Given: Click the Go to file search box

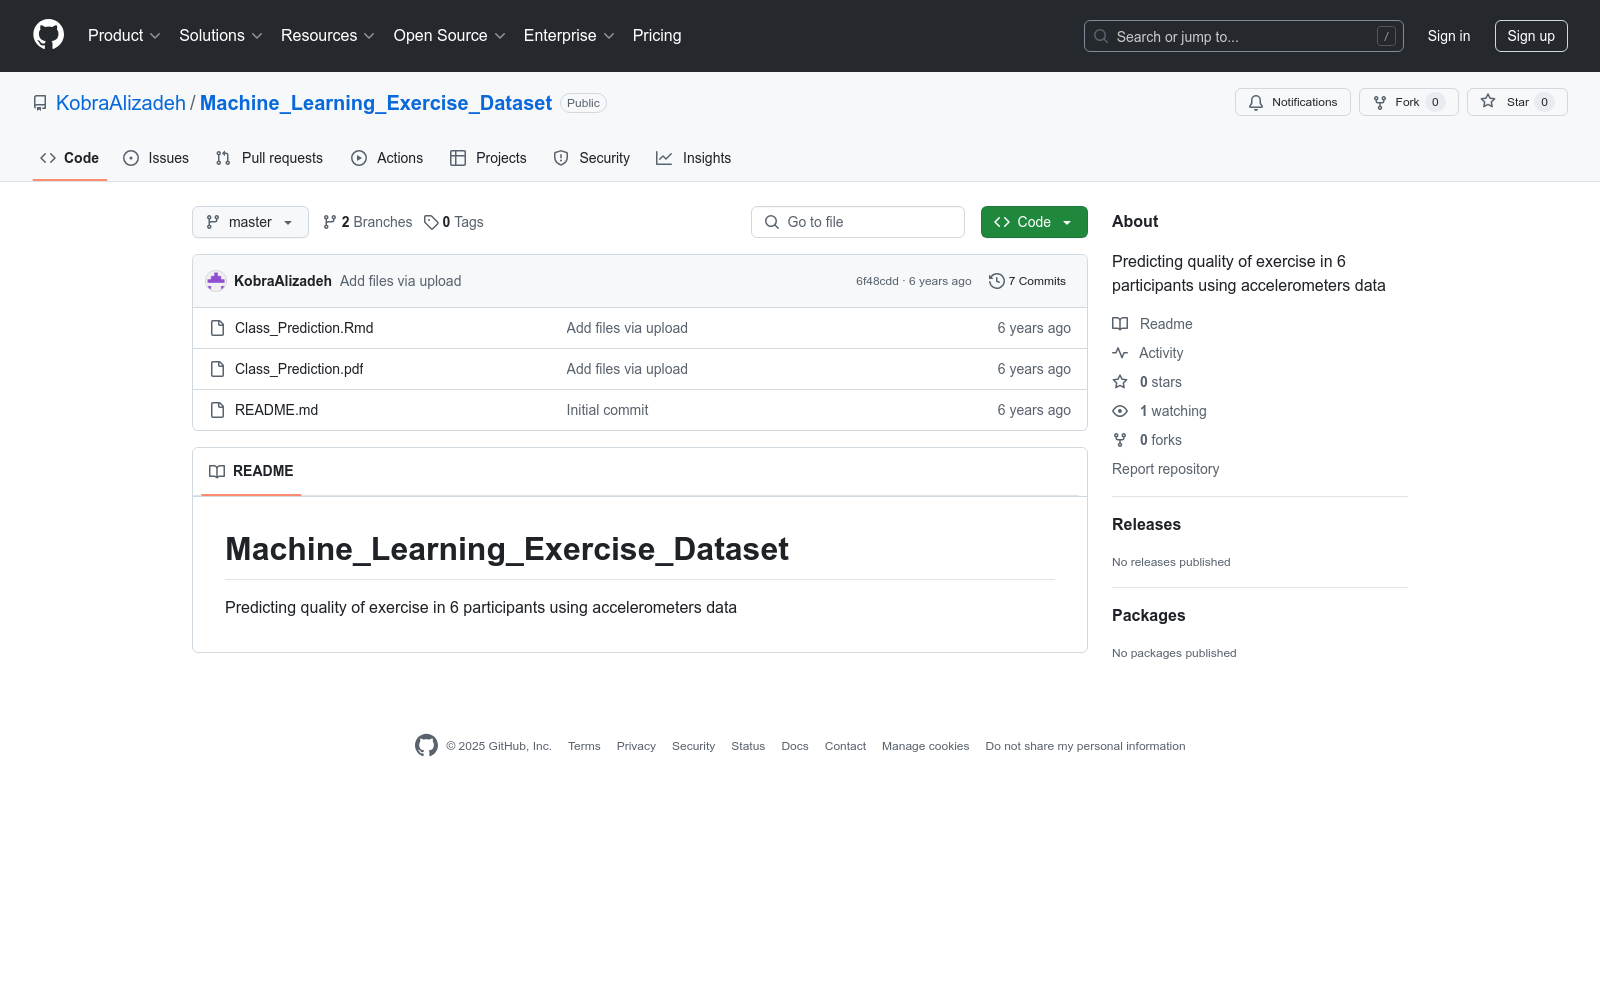Looking at the screenshot, I should tap(858, 222).
